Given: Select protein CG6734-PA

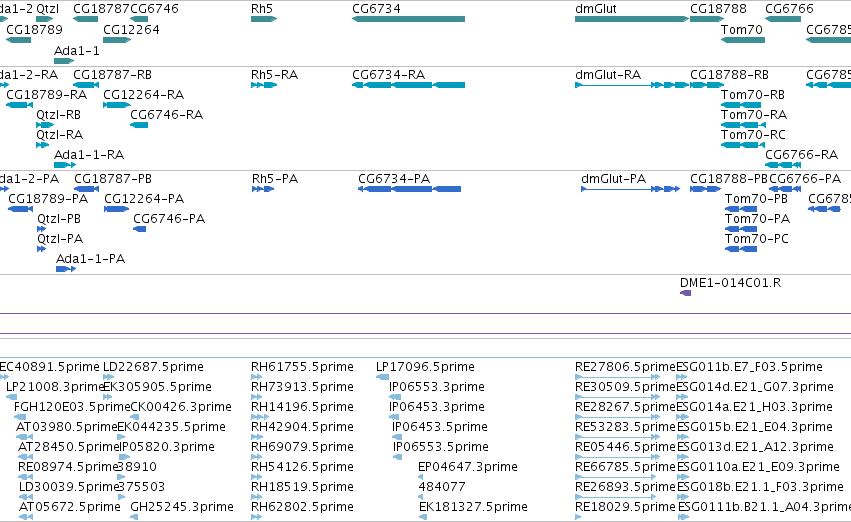Looking at the screenshot, I should click(x=394, y=179).
